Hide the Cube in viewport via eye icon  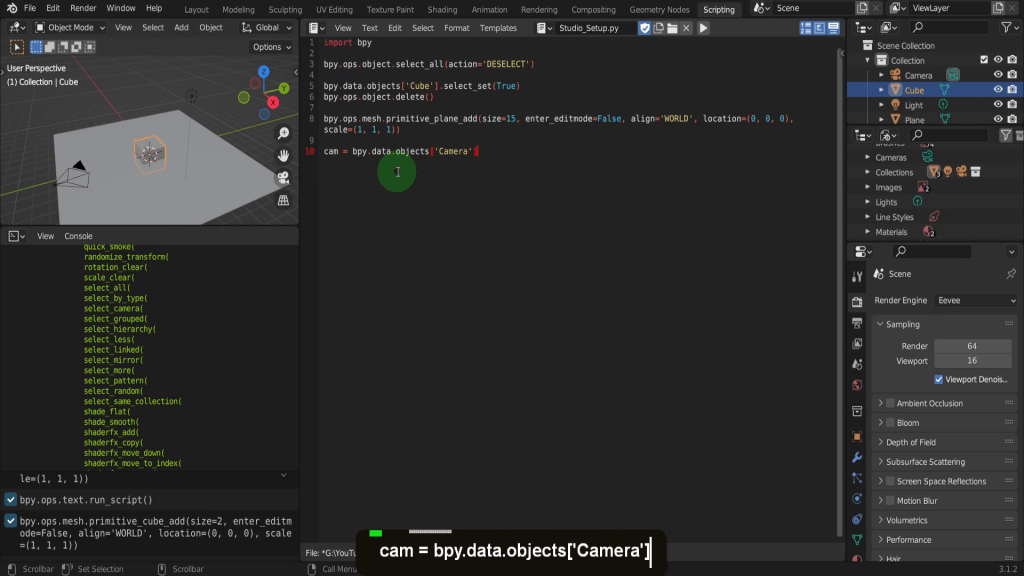coord(997,89)
